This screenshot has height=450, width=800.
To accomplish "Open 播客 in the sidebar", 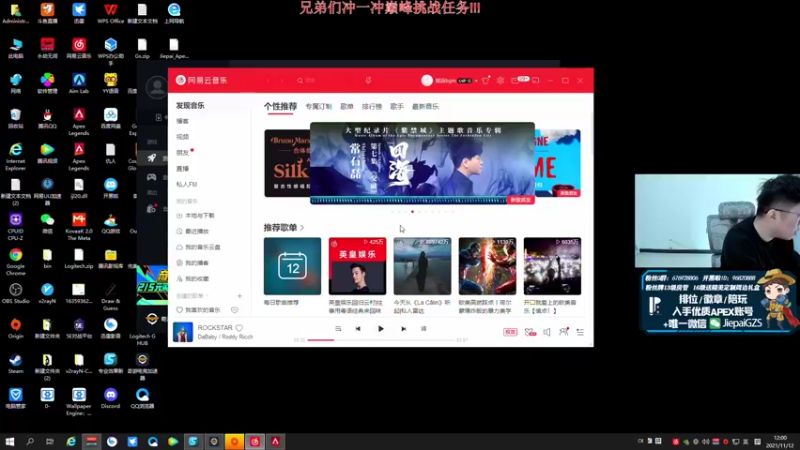I will coord(183,121).
